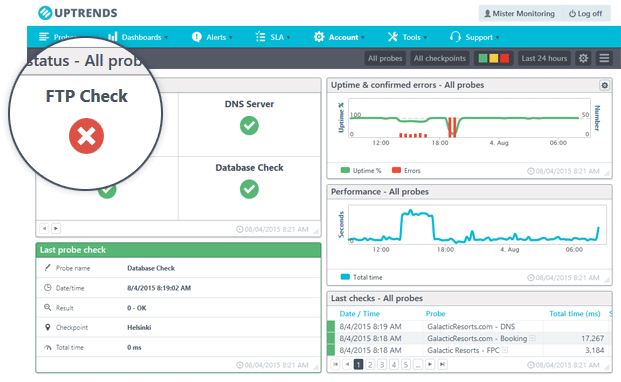The height and width of the screenshot is (382, 621).
Task: Open the Mister Monitoring user menu
Action: tap(520, 13)
